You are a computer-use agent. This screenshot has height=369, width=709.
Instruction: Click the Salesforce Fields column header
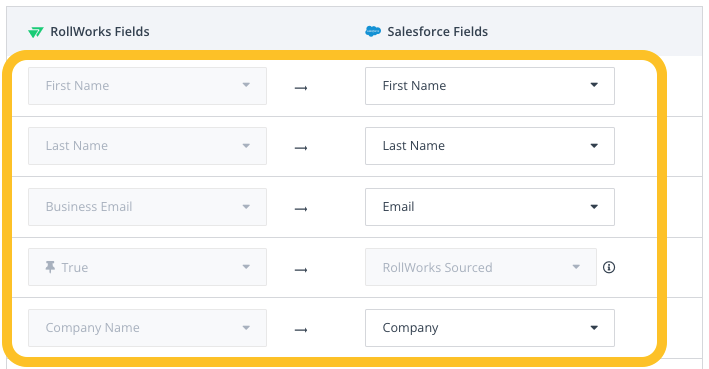[x=437, y=32]
